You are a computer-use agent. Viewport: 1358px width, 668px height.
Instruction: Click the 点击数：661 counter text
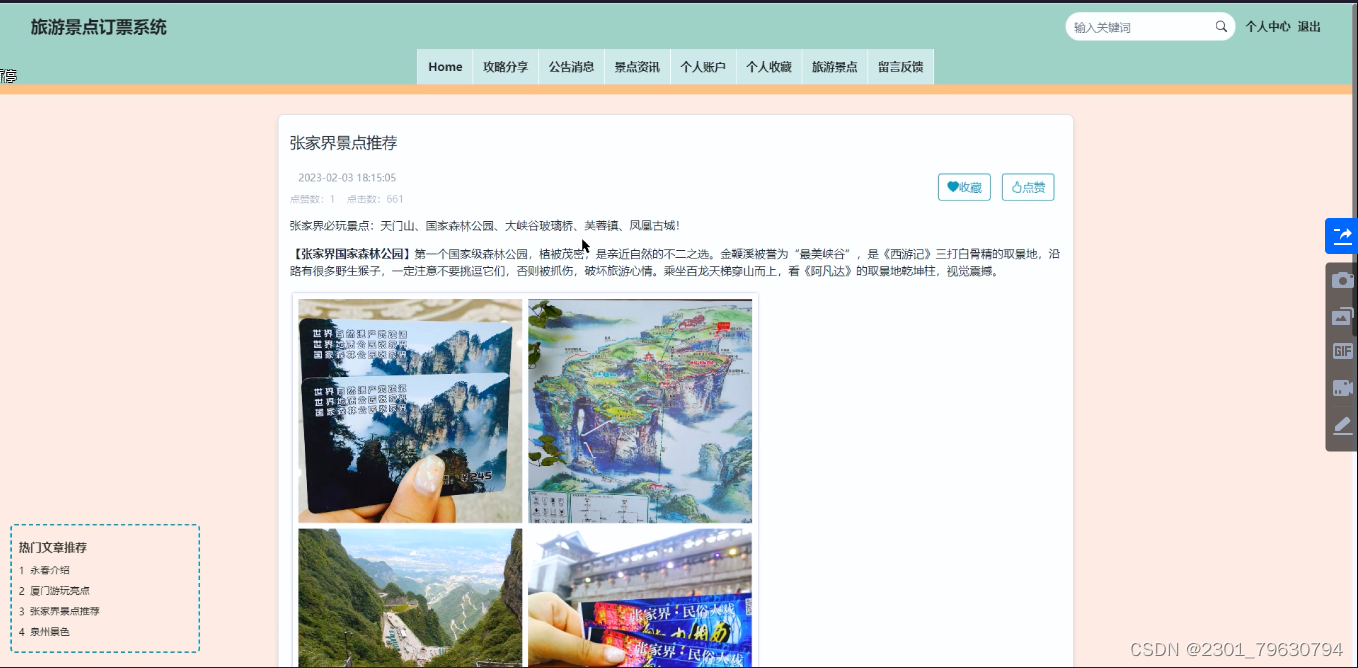[x=375, y=199]
